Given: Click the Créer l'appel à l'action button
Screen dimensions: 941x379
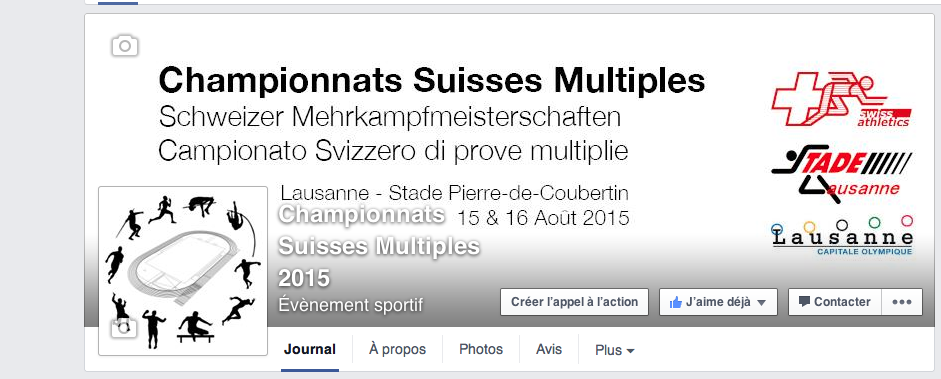Looking at the screenshot, I should pyautogui.click(x=574, y=302).
